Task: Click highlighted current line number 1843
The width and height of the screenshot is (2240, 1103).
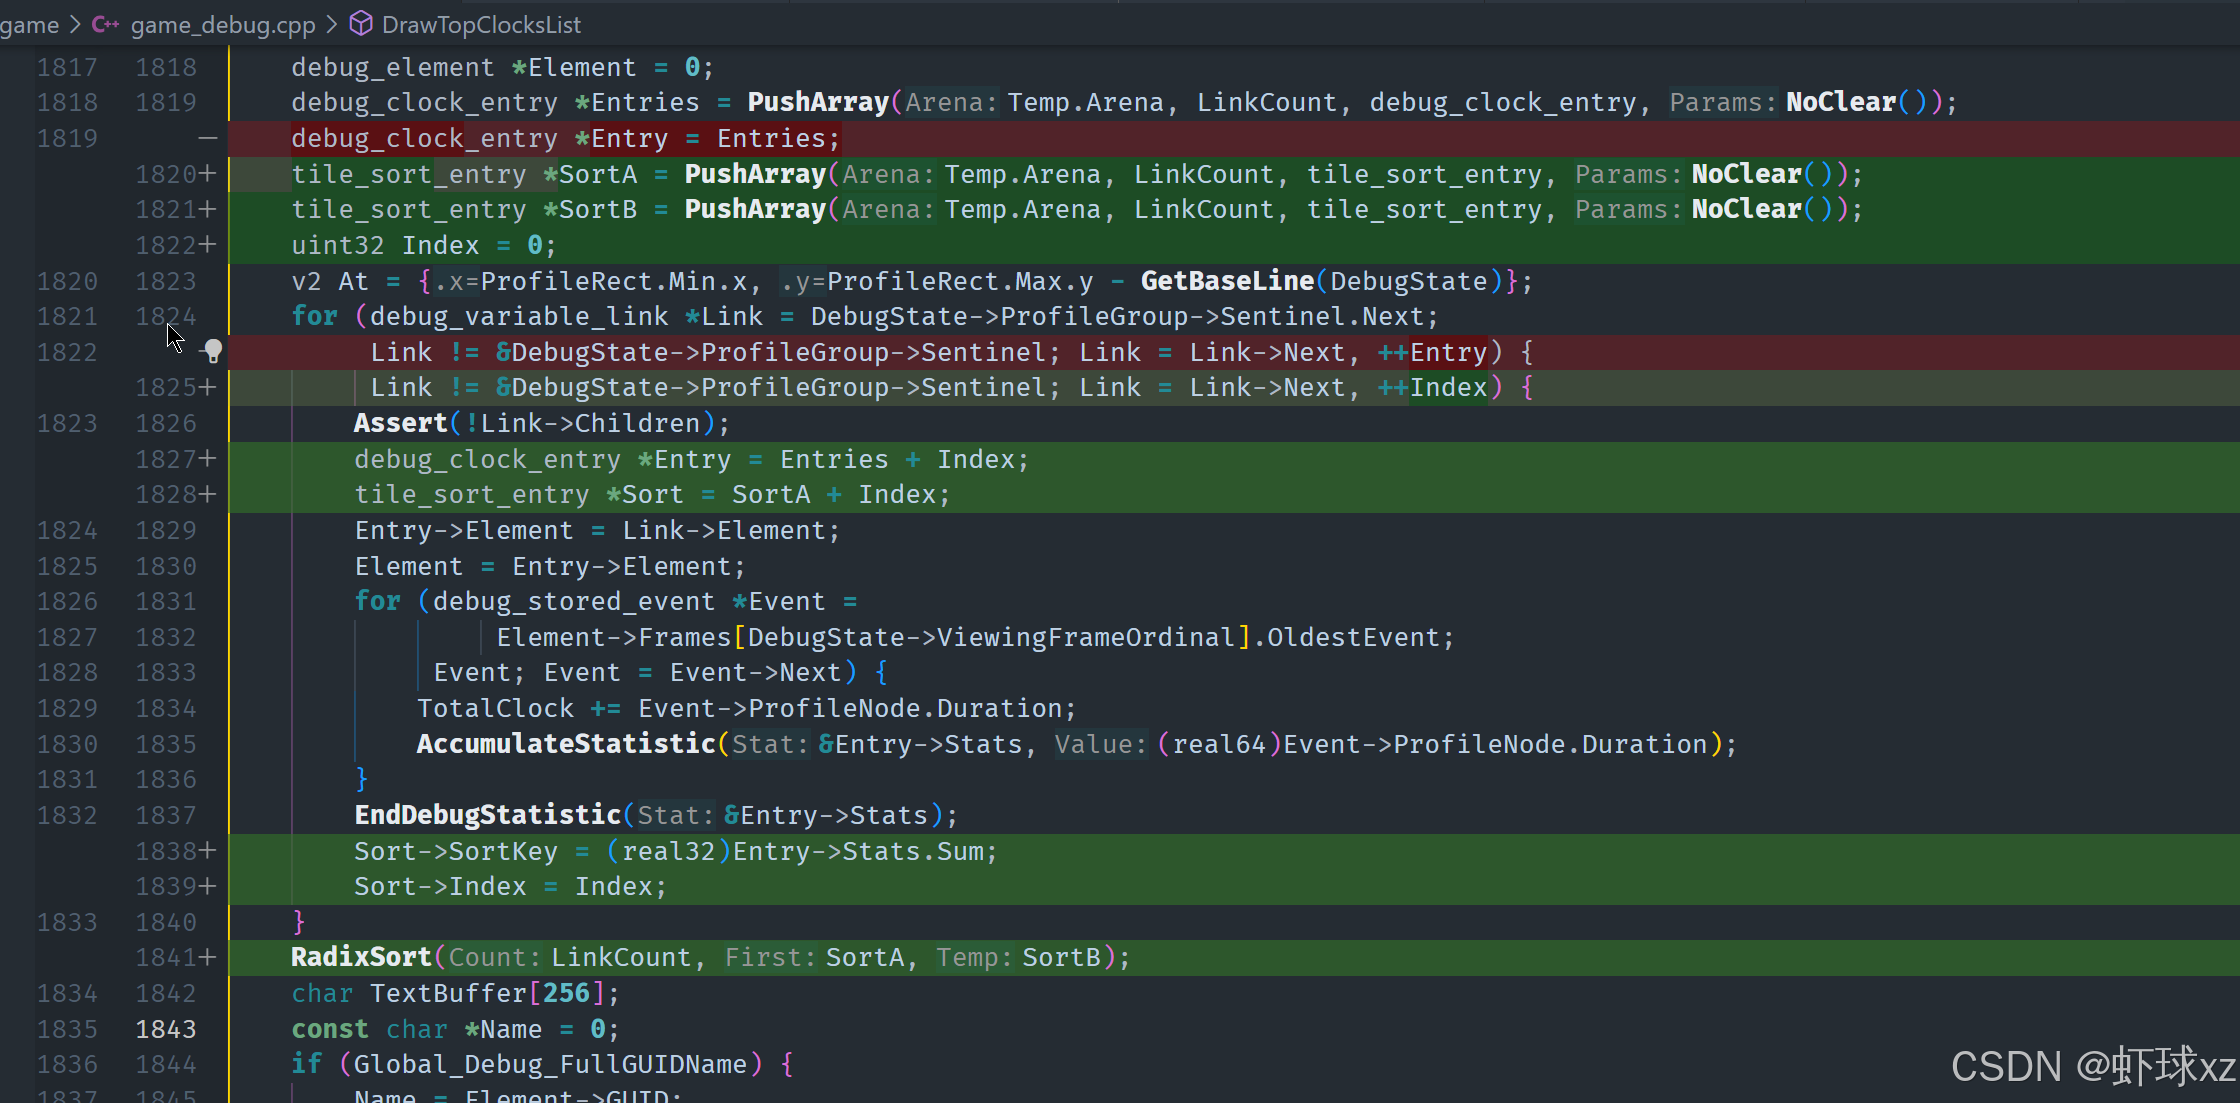Action: coord(166,1029)
